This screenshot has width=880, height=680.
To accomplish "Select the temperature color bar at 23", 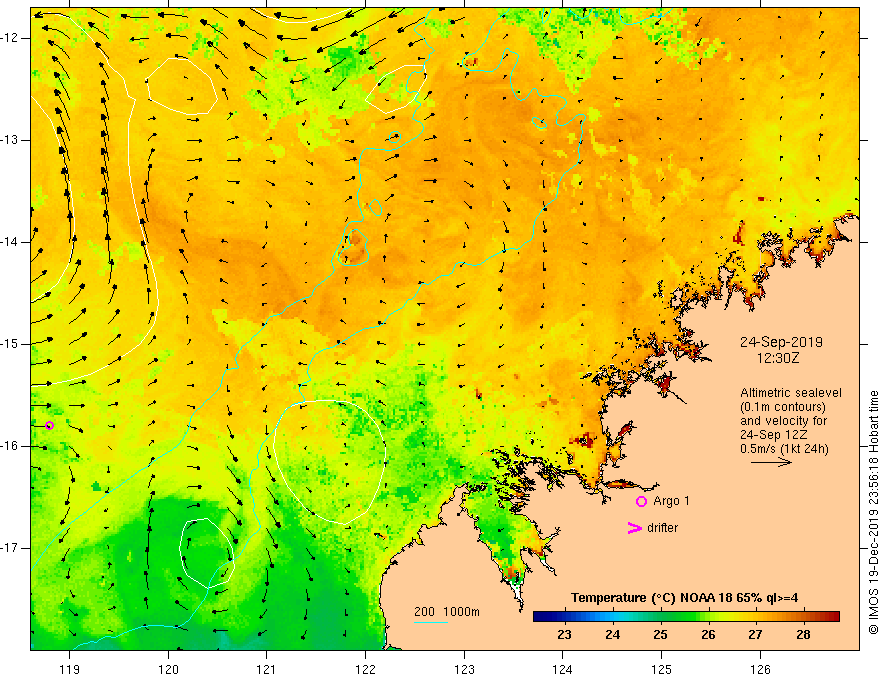I will coord(565,617).
